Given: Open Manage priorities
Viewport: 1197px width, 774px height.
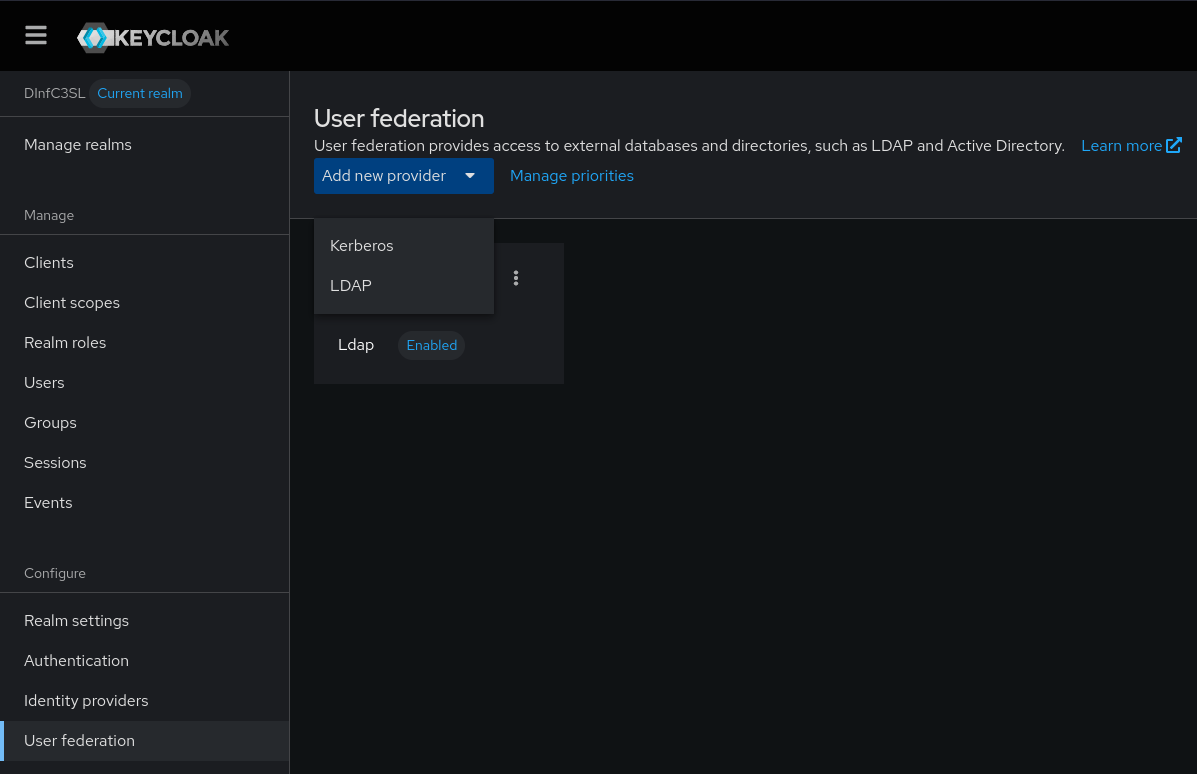Looking at the screenshot, I should (x=571, y=176).
